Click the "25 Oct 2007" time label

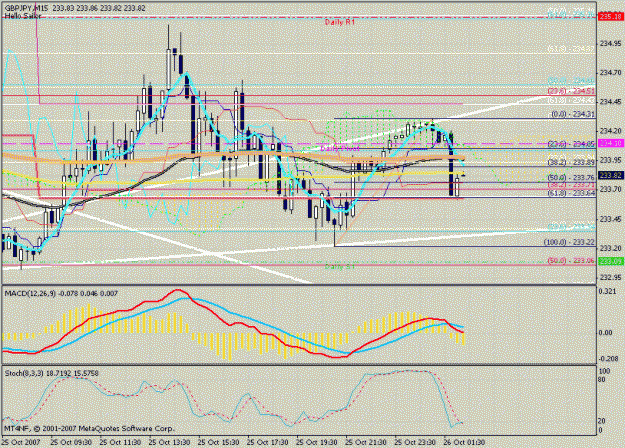(x=21, y=442)
